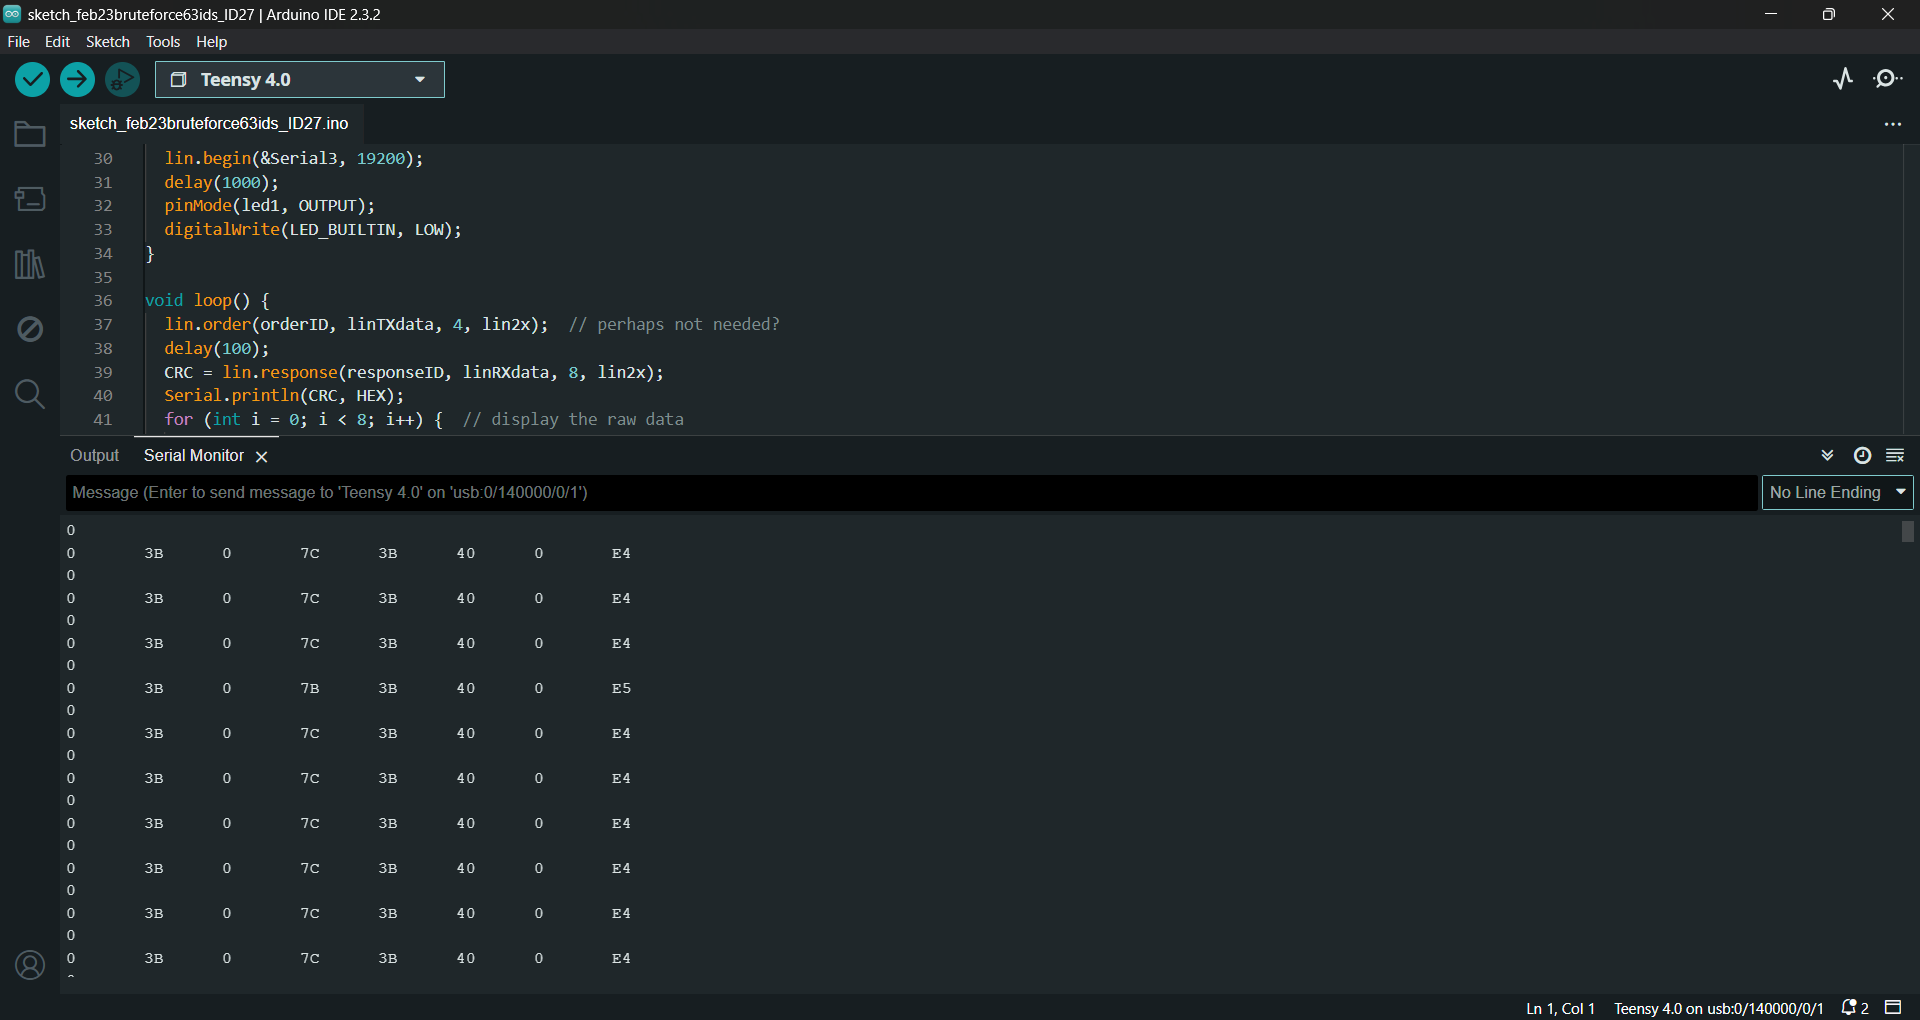Open the Debug sidebar panel icon

tap(30, 329)
